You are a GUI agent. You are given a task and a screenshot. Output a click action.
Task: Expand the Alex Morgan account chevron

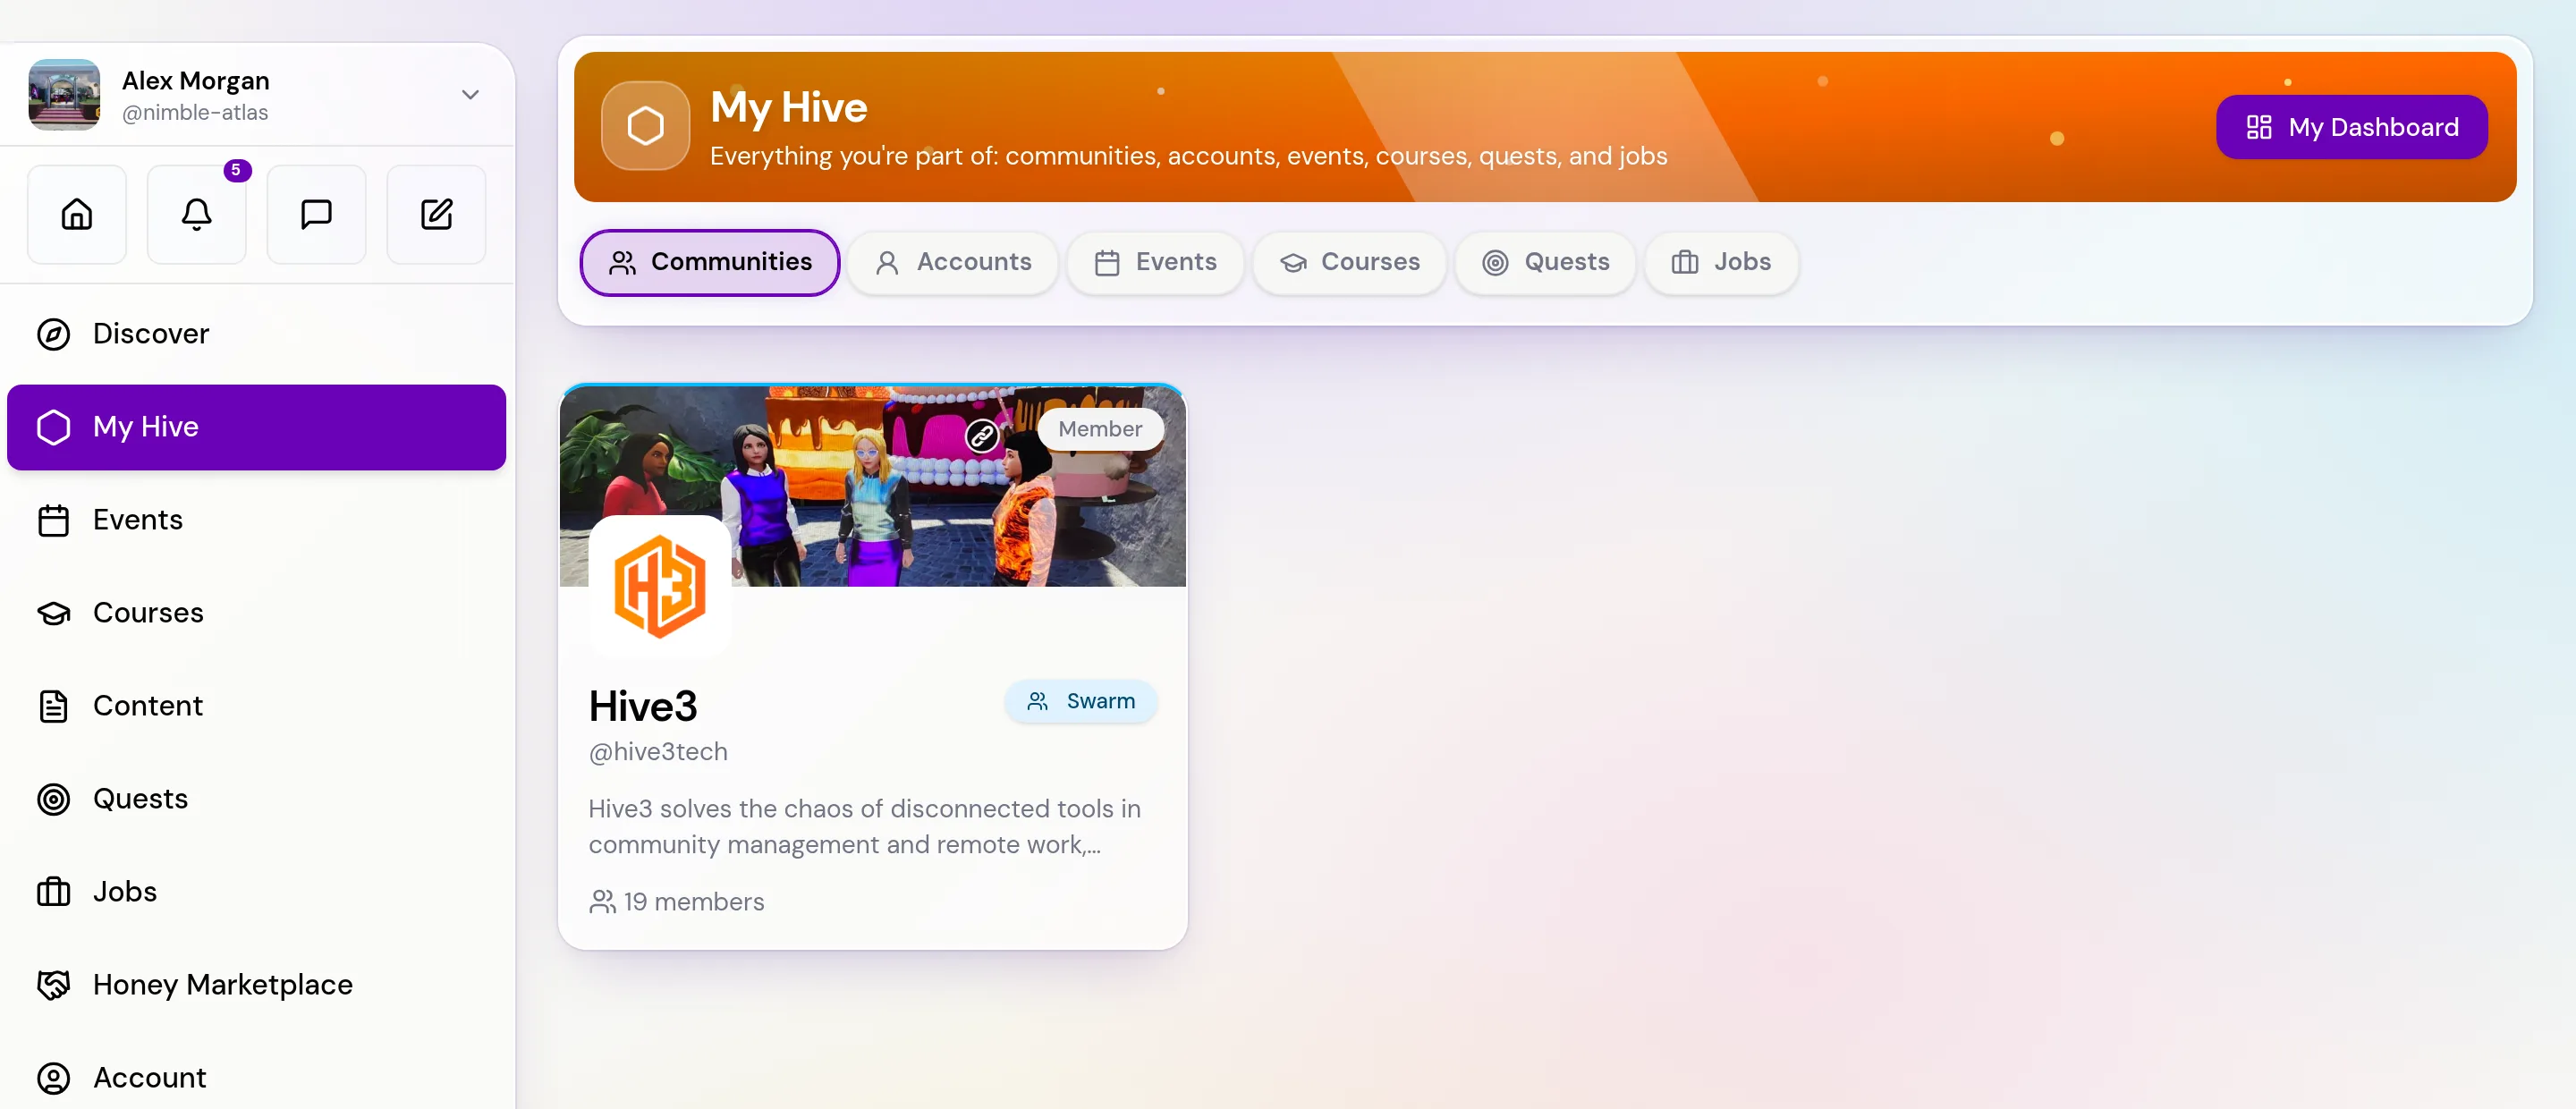point(470,95)
